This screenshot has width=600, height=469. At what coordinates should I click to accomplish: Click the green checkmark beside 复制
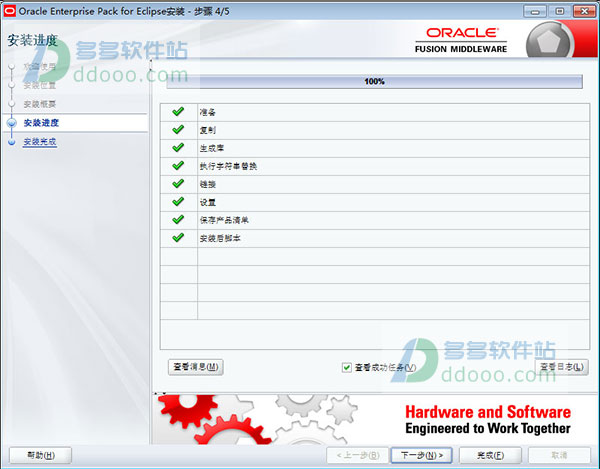(178, 130)
